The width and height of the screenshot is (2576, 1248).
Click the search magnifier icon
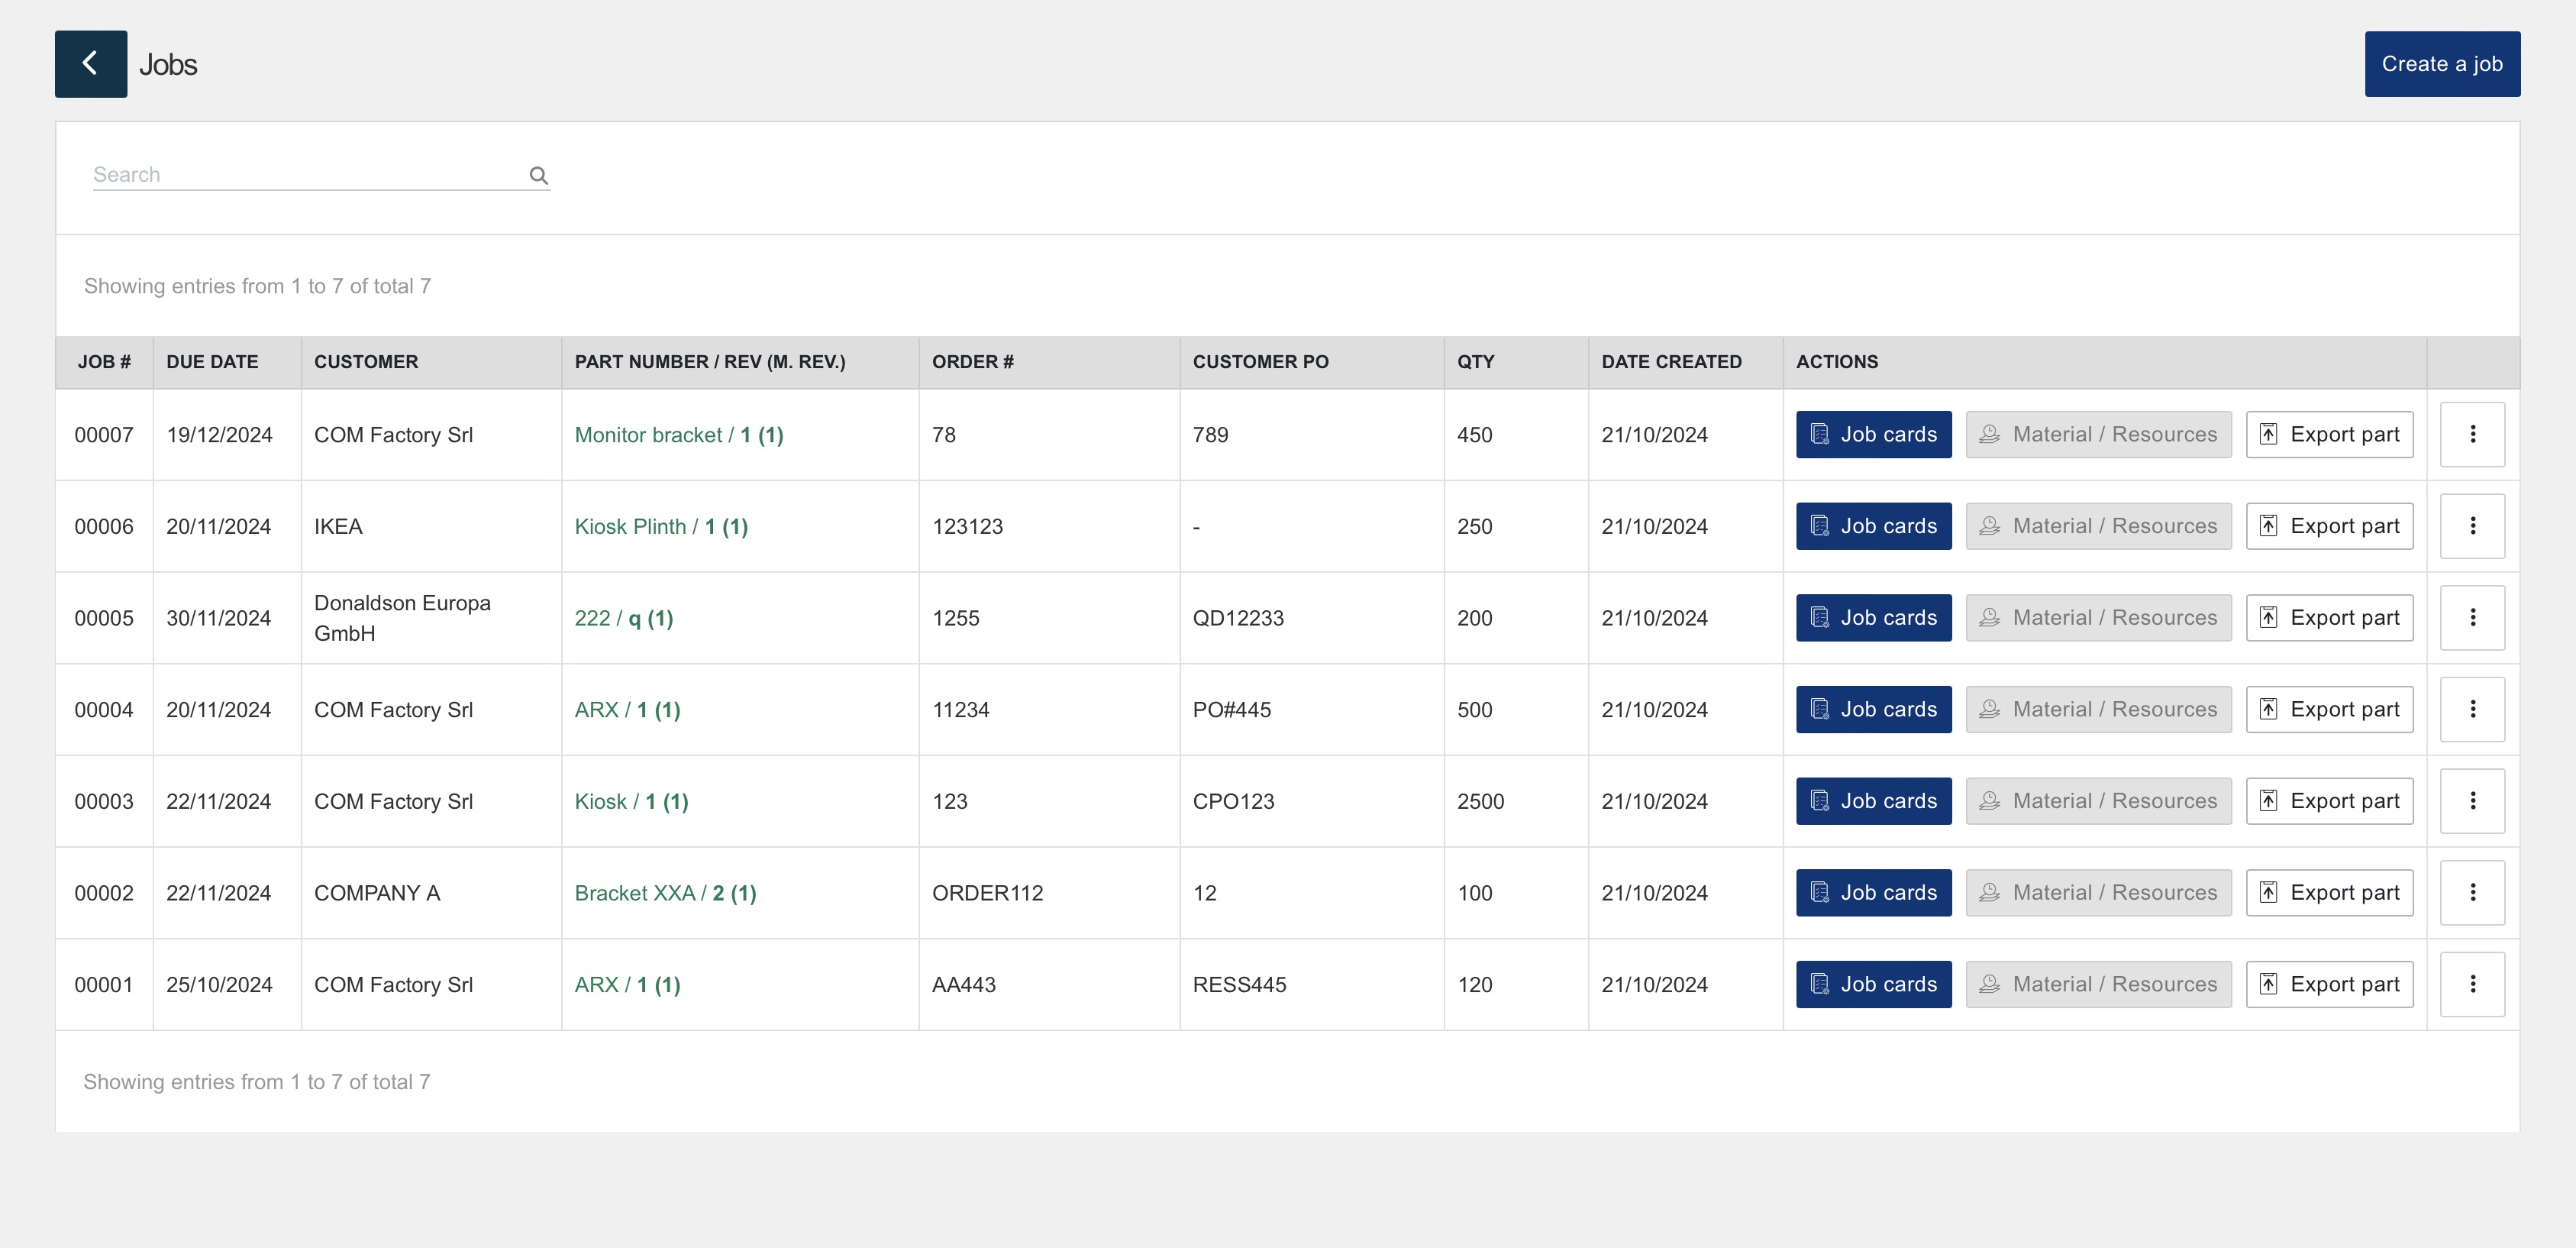point(538,176)
